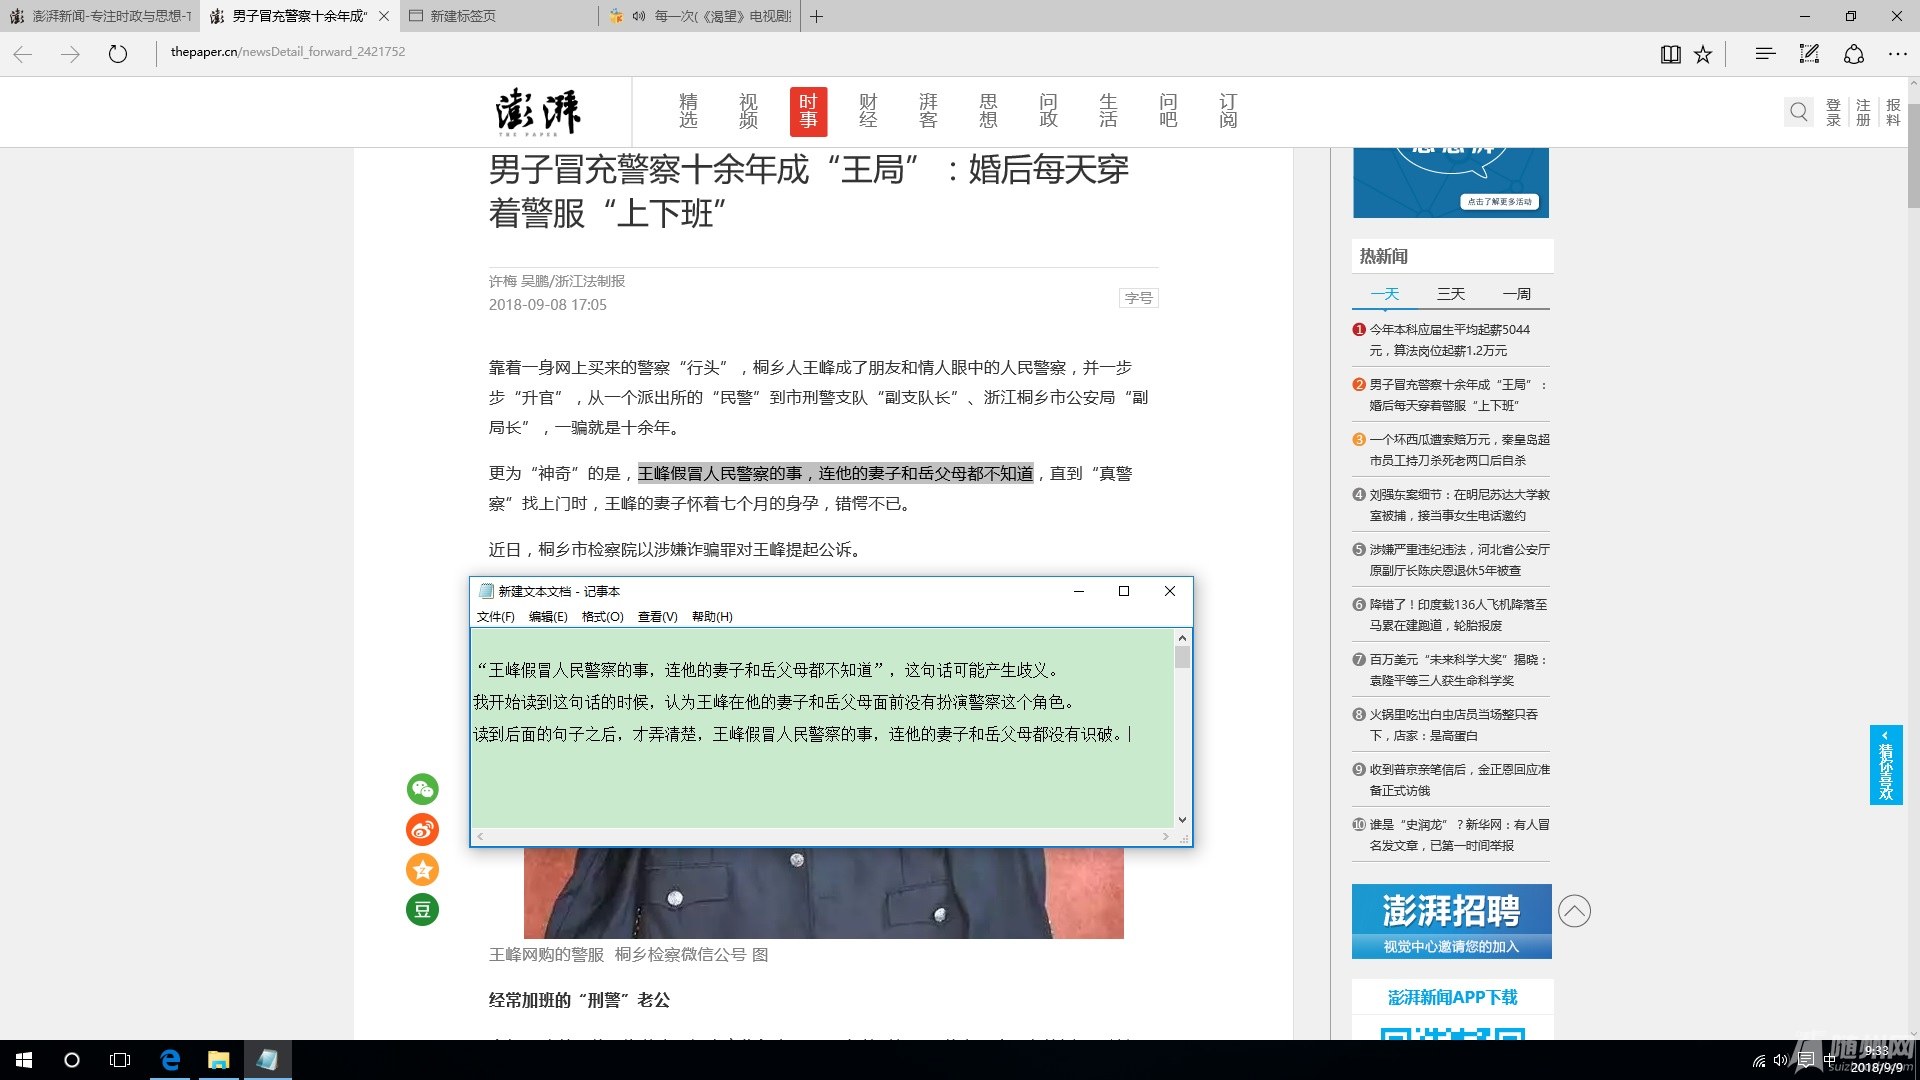Go to 订阅 navigation section

coord(1228,111)
